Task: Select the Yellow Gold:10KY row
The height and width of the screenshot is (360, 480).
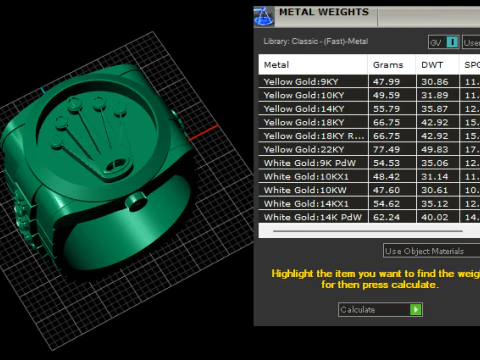Action: click(x=369, y=95)
